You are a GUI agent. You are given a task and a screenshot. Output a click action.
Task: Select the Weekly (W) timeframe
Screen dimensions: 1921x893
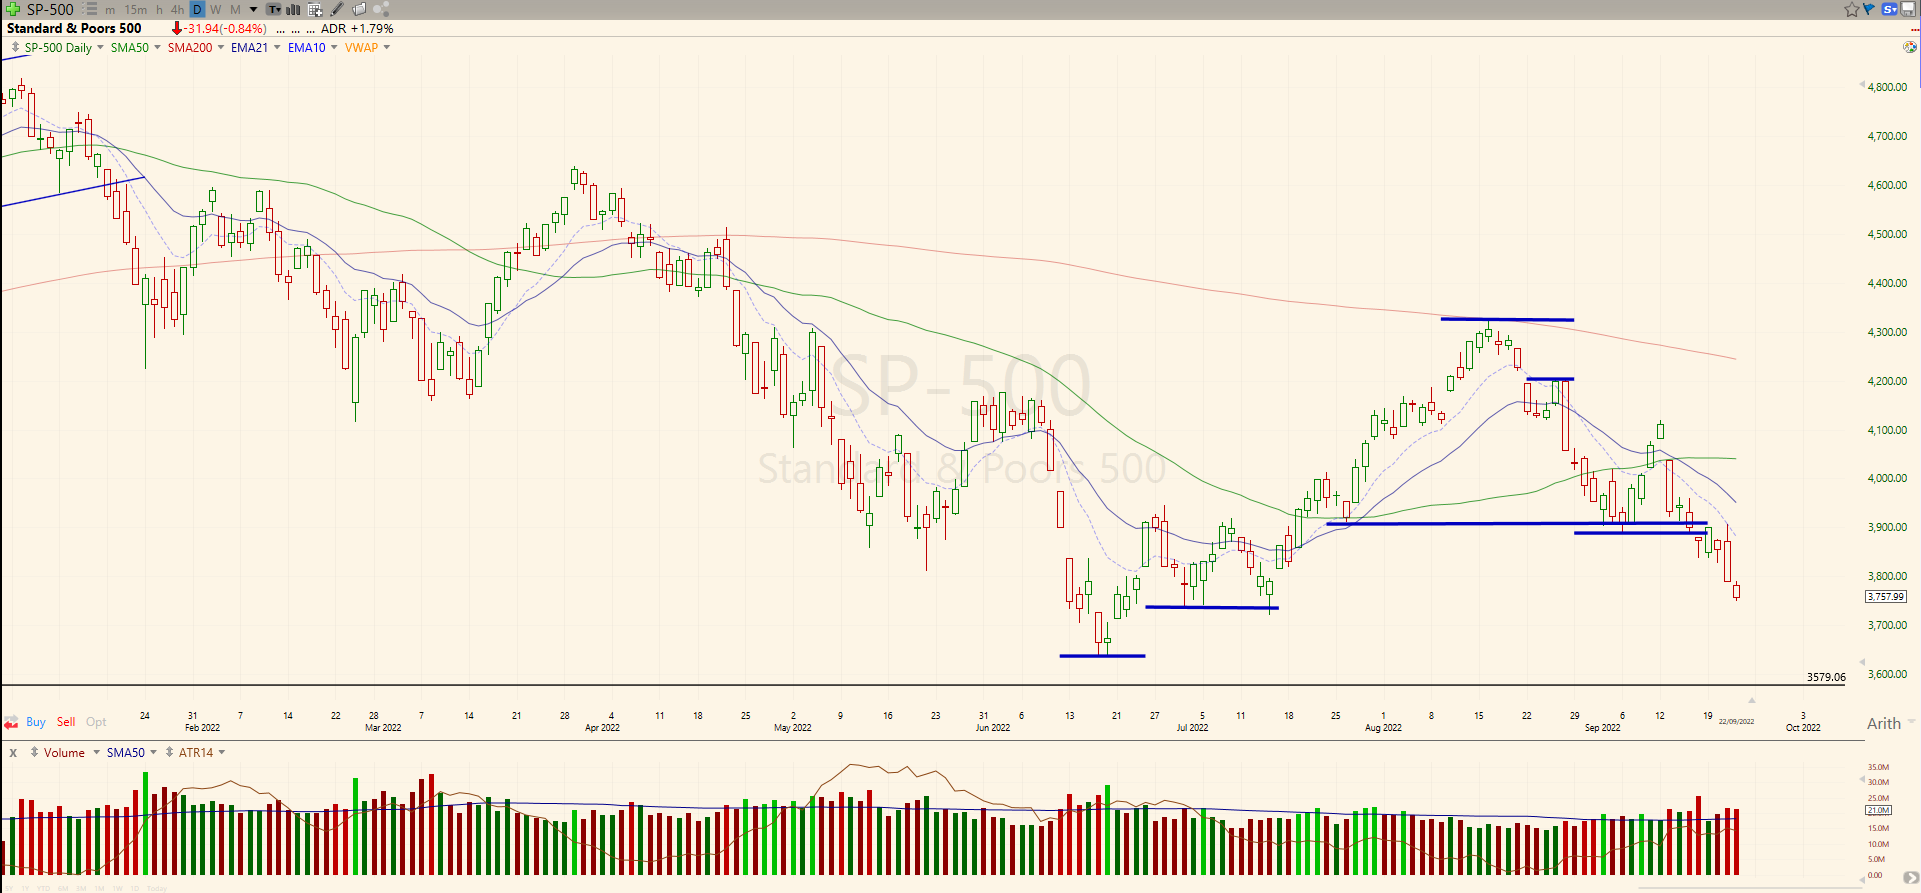coord(215,10)
